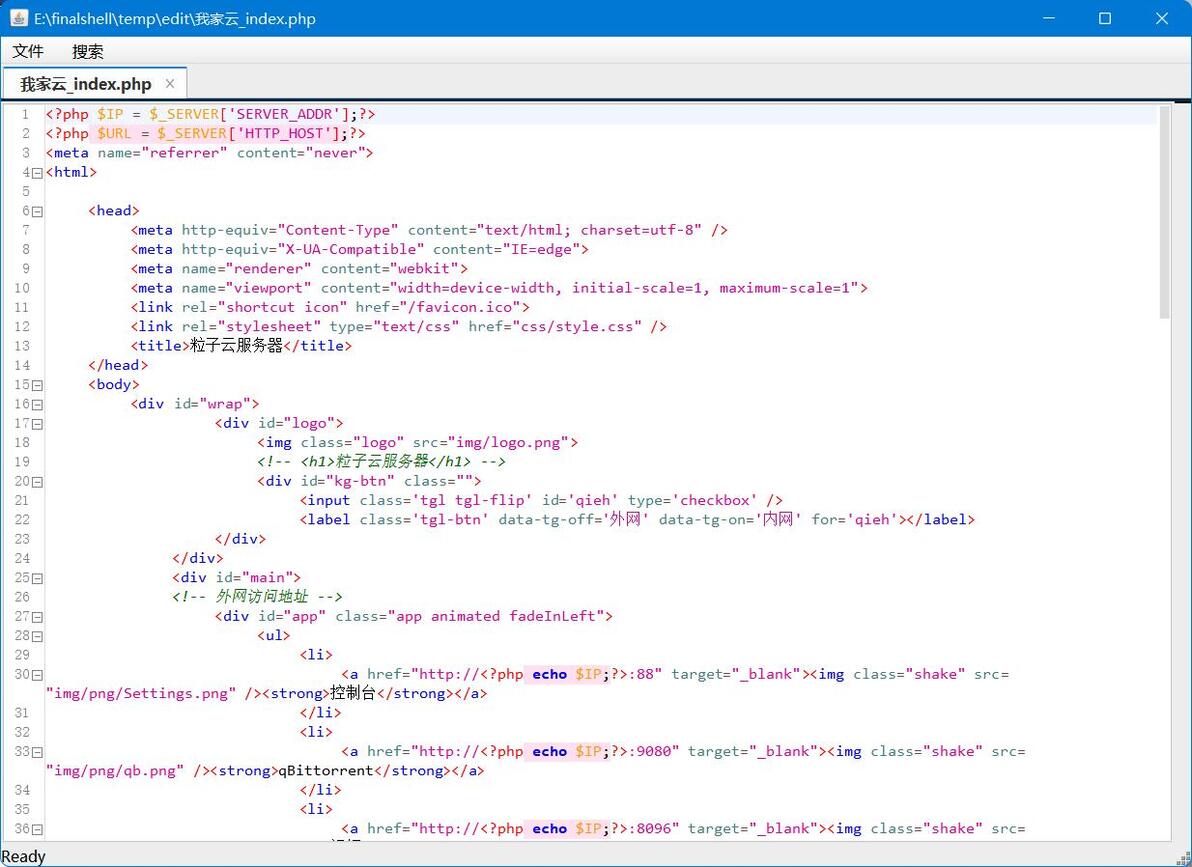Click line number 1 in gutter
1192x867 pixels.
point(25,114)
